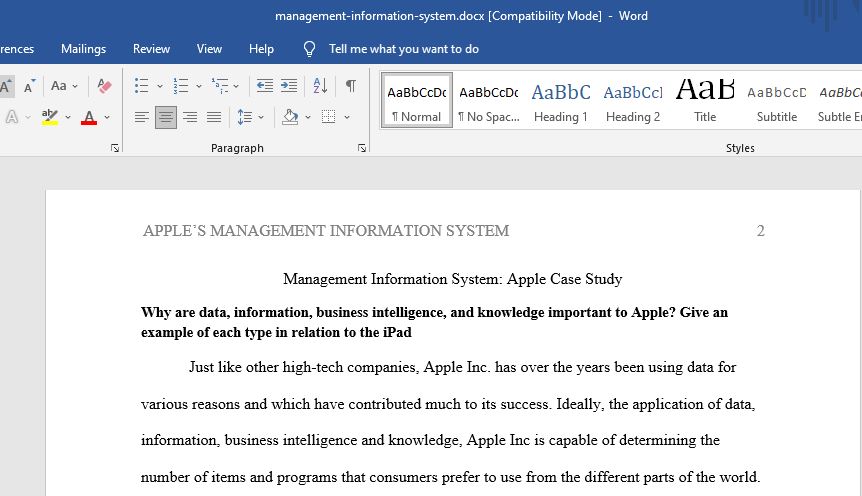Apply the No Spacing style
862x496 pixels.
coord(489,101)
